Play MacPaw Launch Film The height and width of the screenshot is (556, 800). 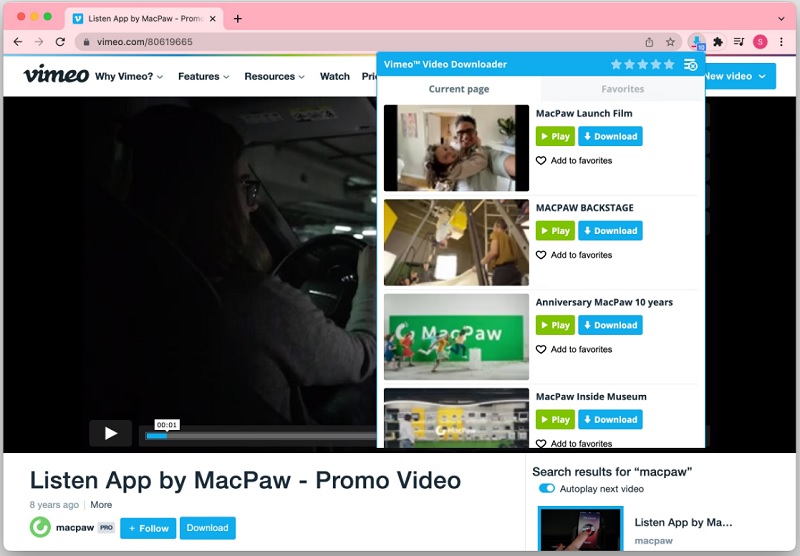coord(555,136)
